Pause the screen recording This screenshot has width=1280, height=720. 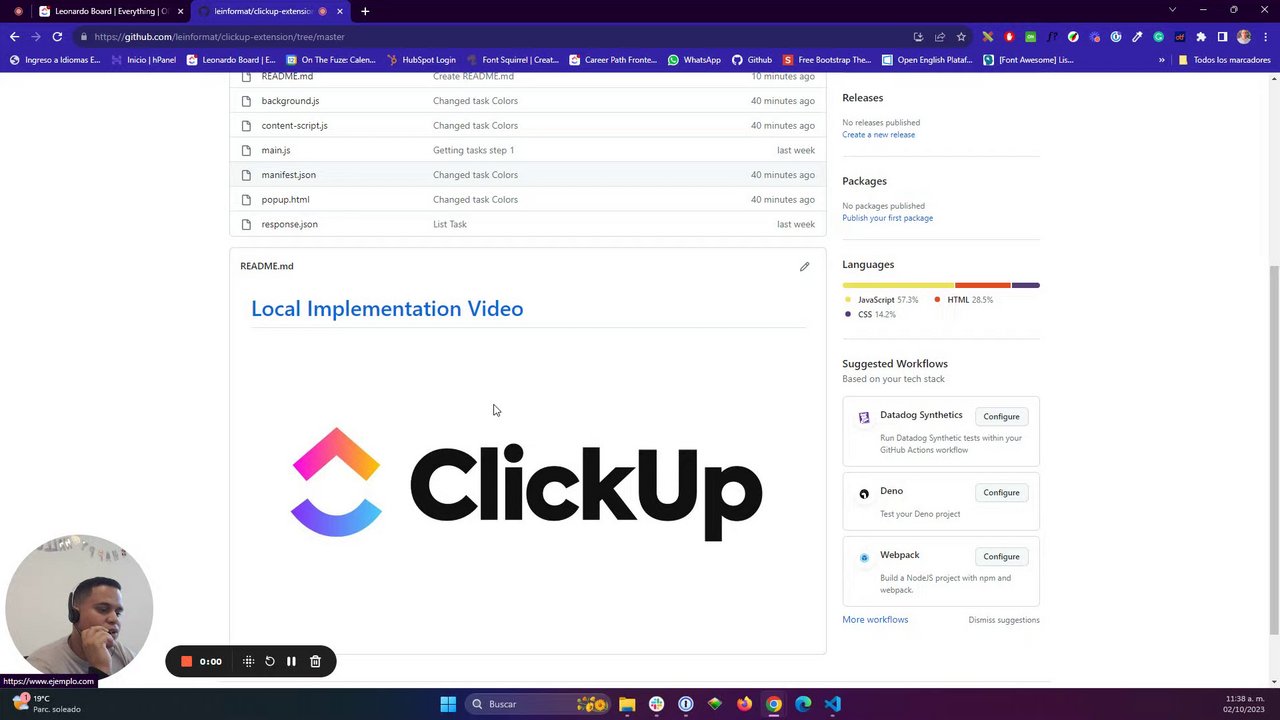pos(291,661)
